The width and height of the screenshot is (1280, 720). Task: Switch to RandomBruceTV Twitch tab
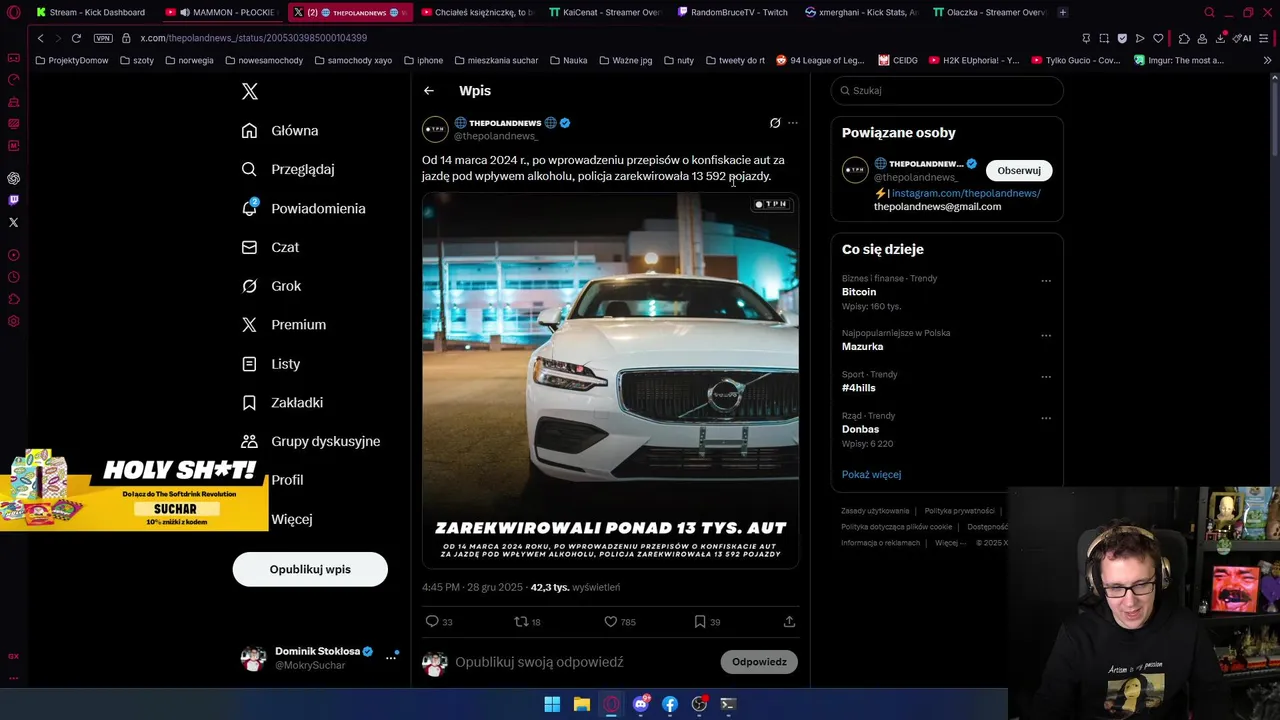click(x=732, y=12)
